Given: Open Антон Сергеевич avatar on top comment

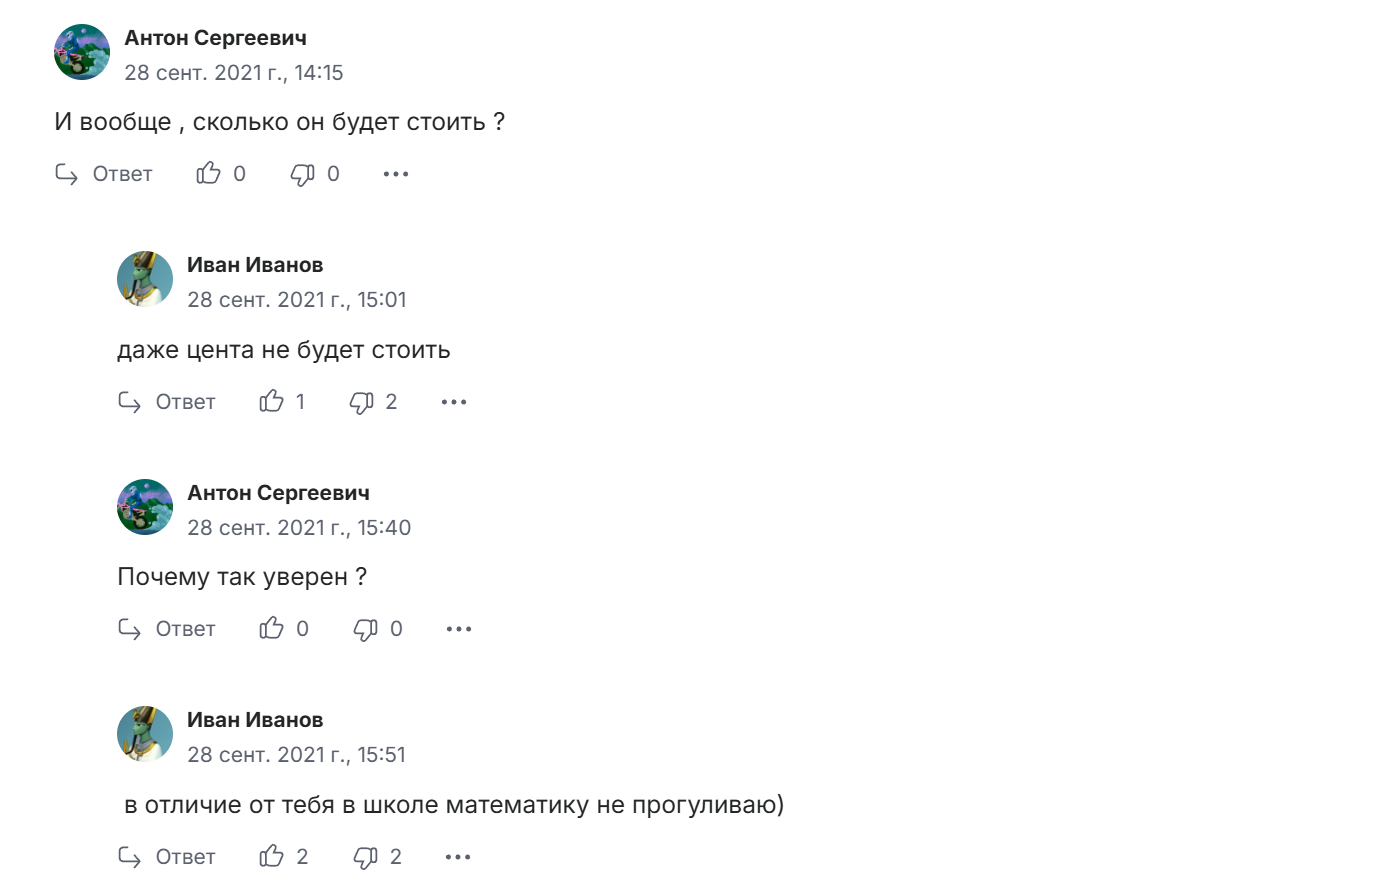Looking at the screenshot, I should (82, 52).
